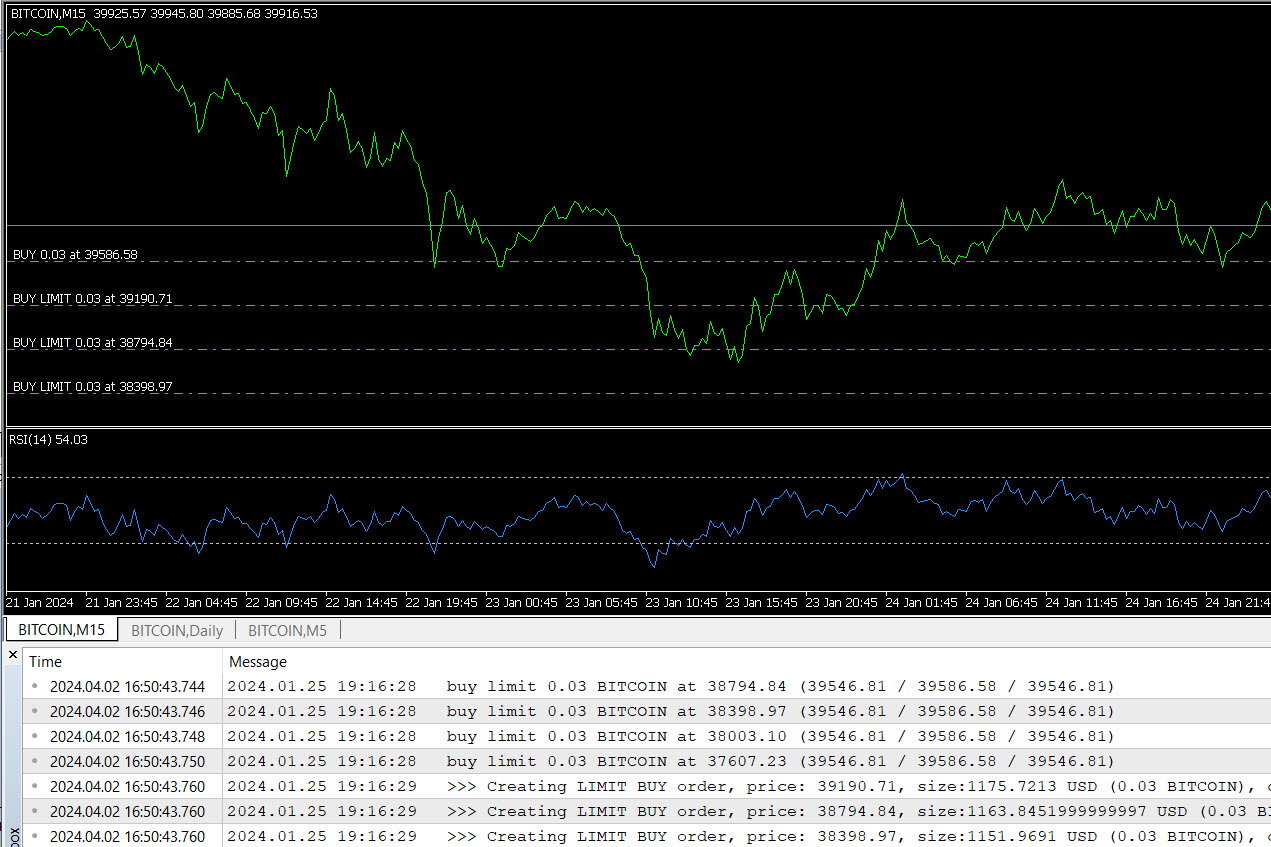Switch to the BITCOIN,Daily chart tab

[x=177, y=630]
